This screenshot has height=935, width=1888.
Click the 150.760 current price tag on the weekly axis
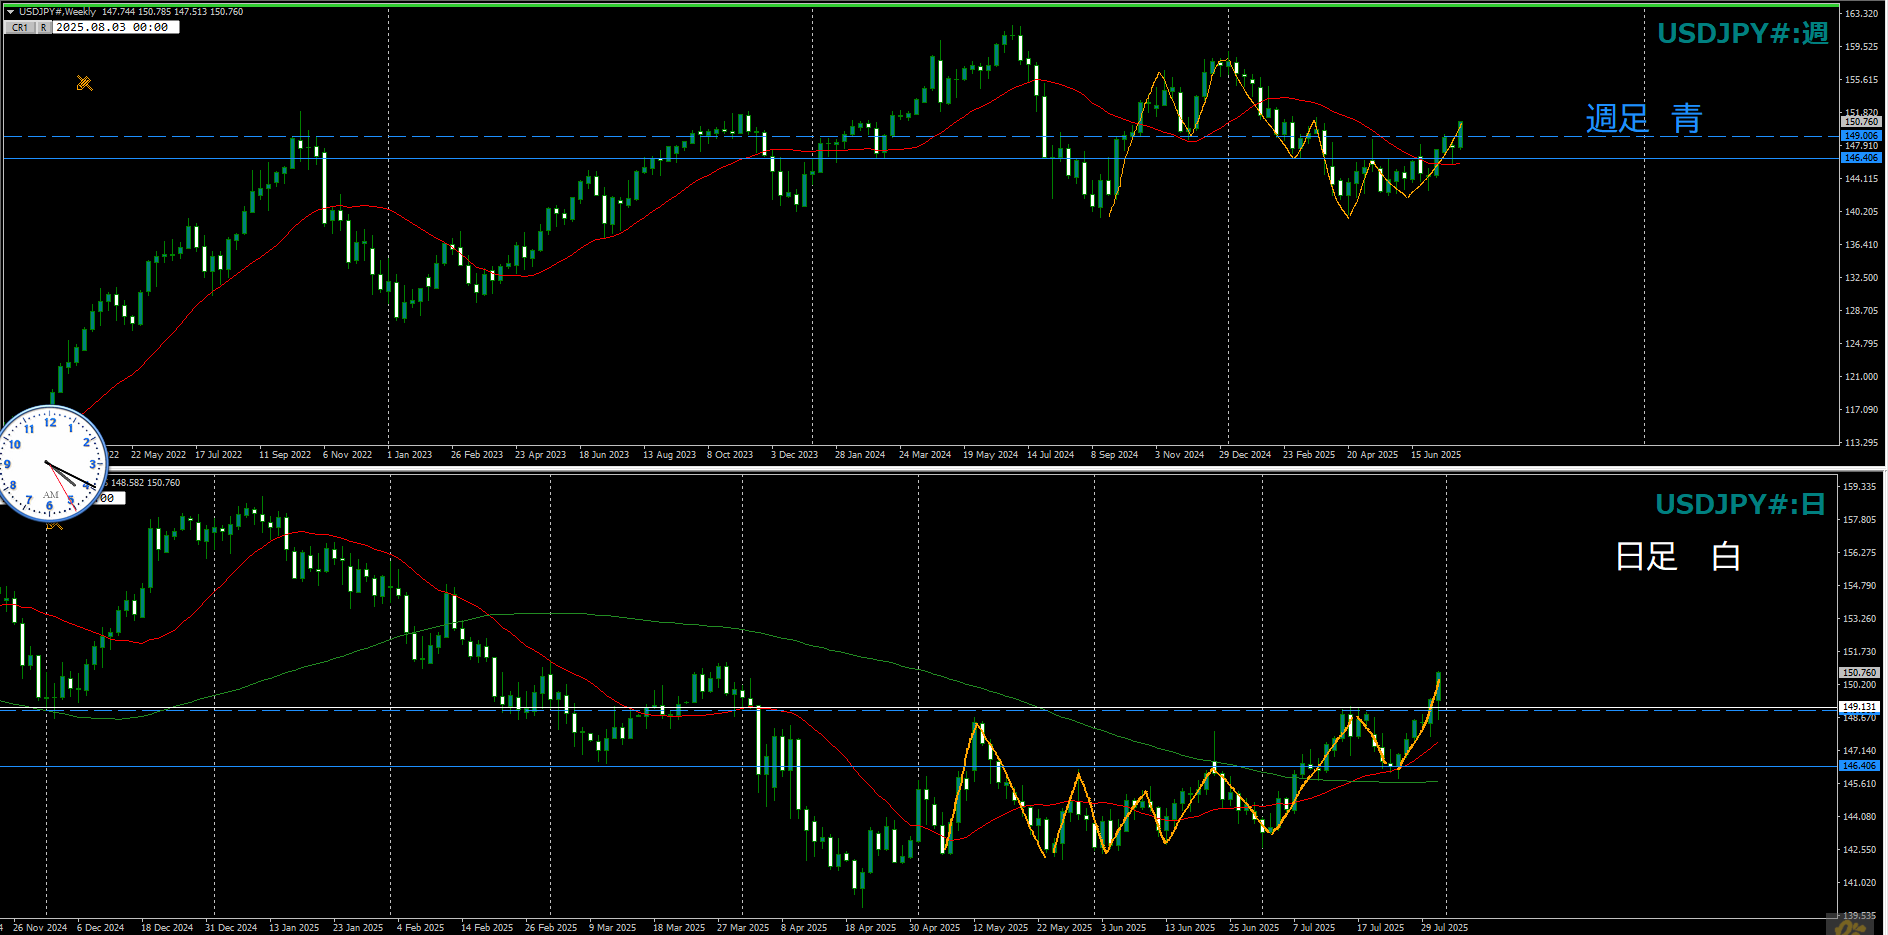[x=1861, y=121]
